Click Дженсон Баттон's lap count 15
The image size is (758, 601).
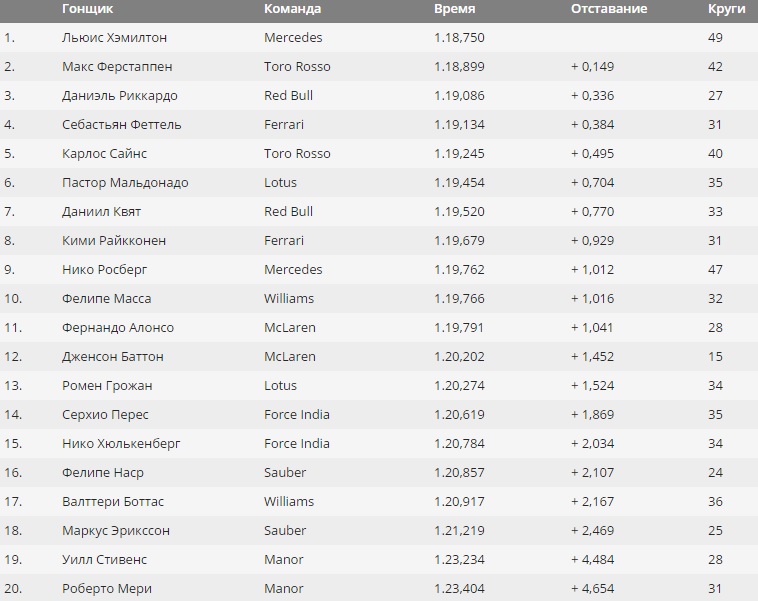715,357
